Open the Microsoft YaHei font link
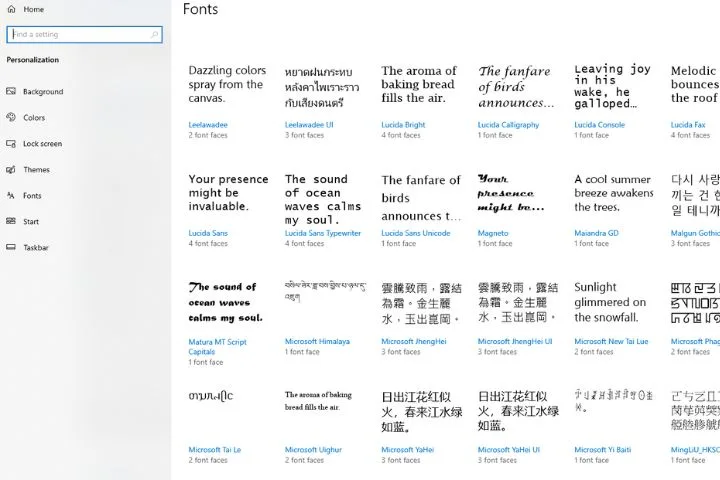This screenshot has width=720, height=480. [407, 450]
